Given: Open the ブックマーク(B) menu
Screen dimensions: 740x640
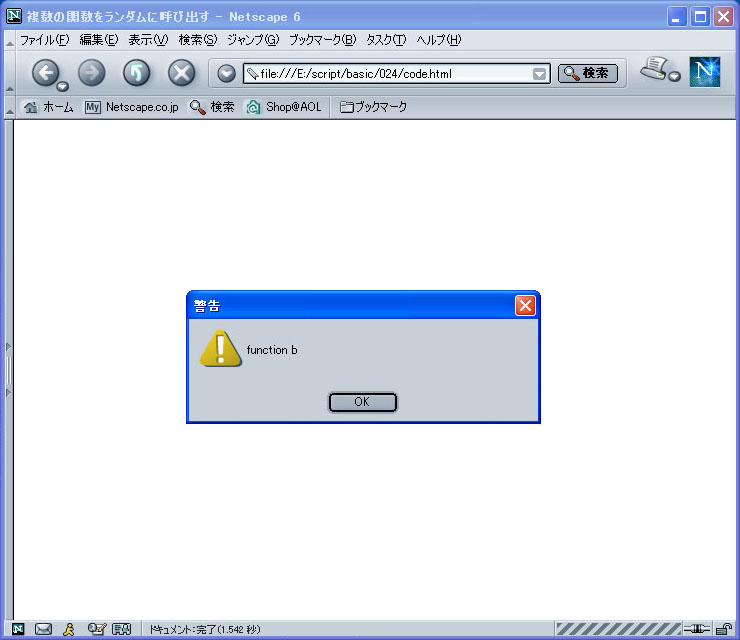Looking at the screenshot, I should [322, 40].
